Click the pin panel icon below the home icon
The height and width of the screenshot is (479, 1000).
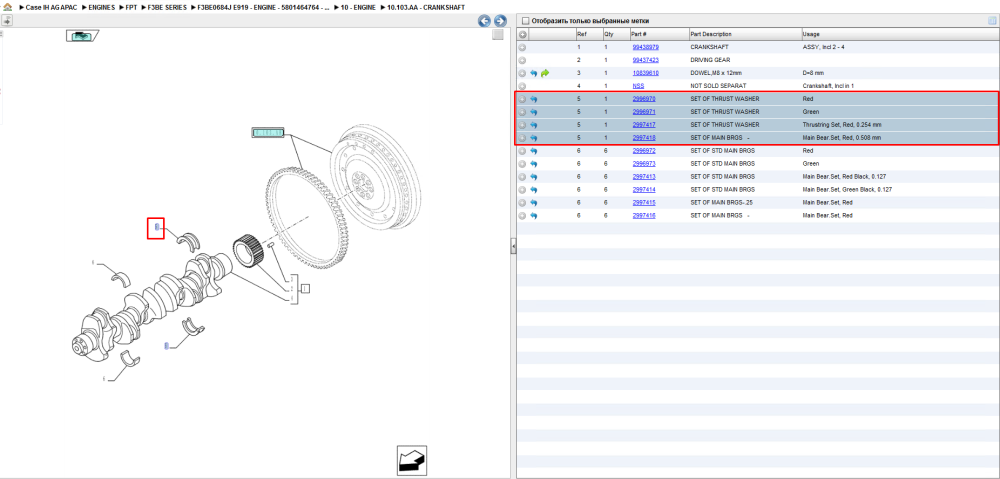6,20
